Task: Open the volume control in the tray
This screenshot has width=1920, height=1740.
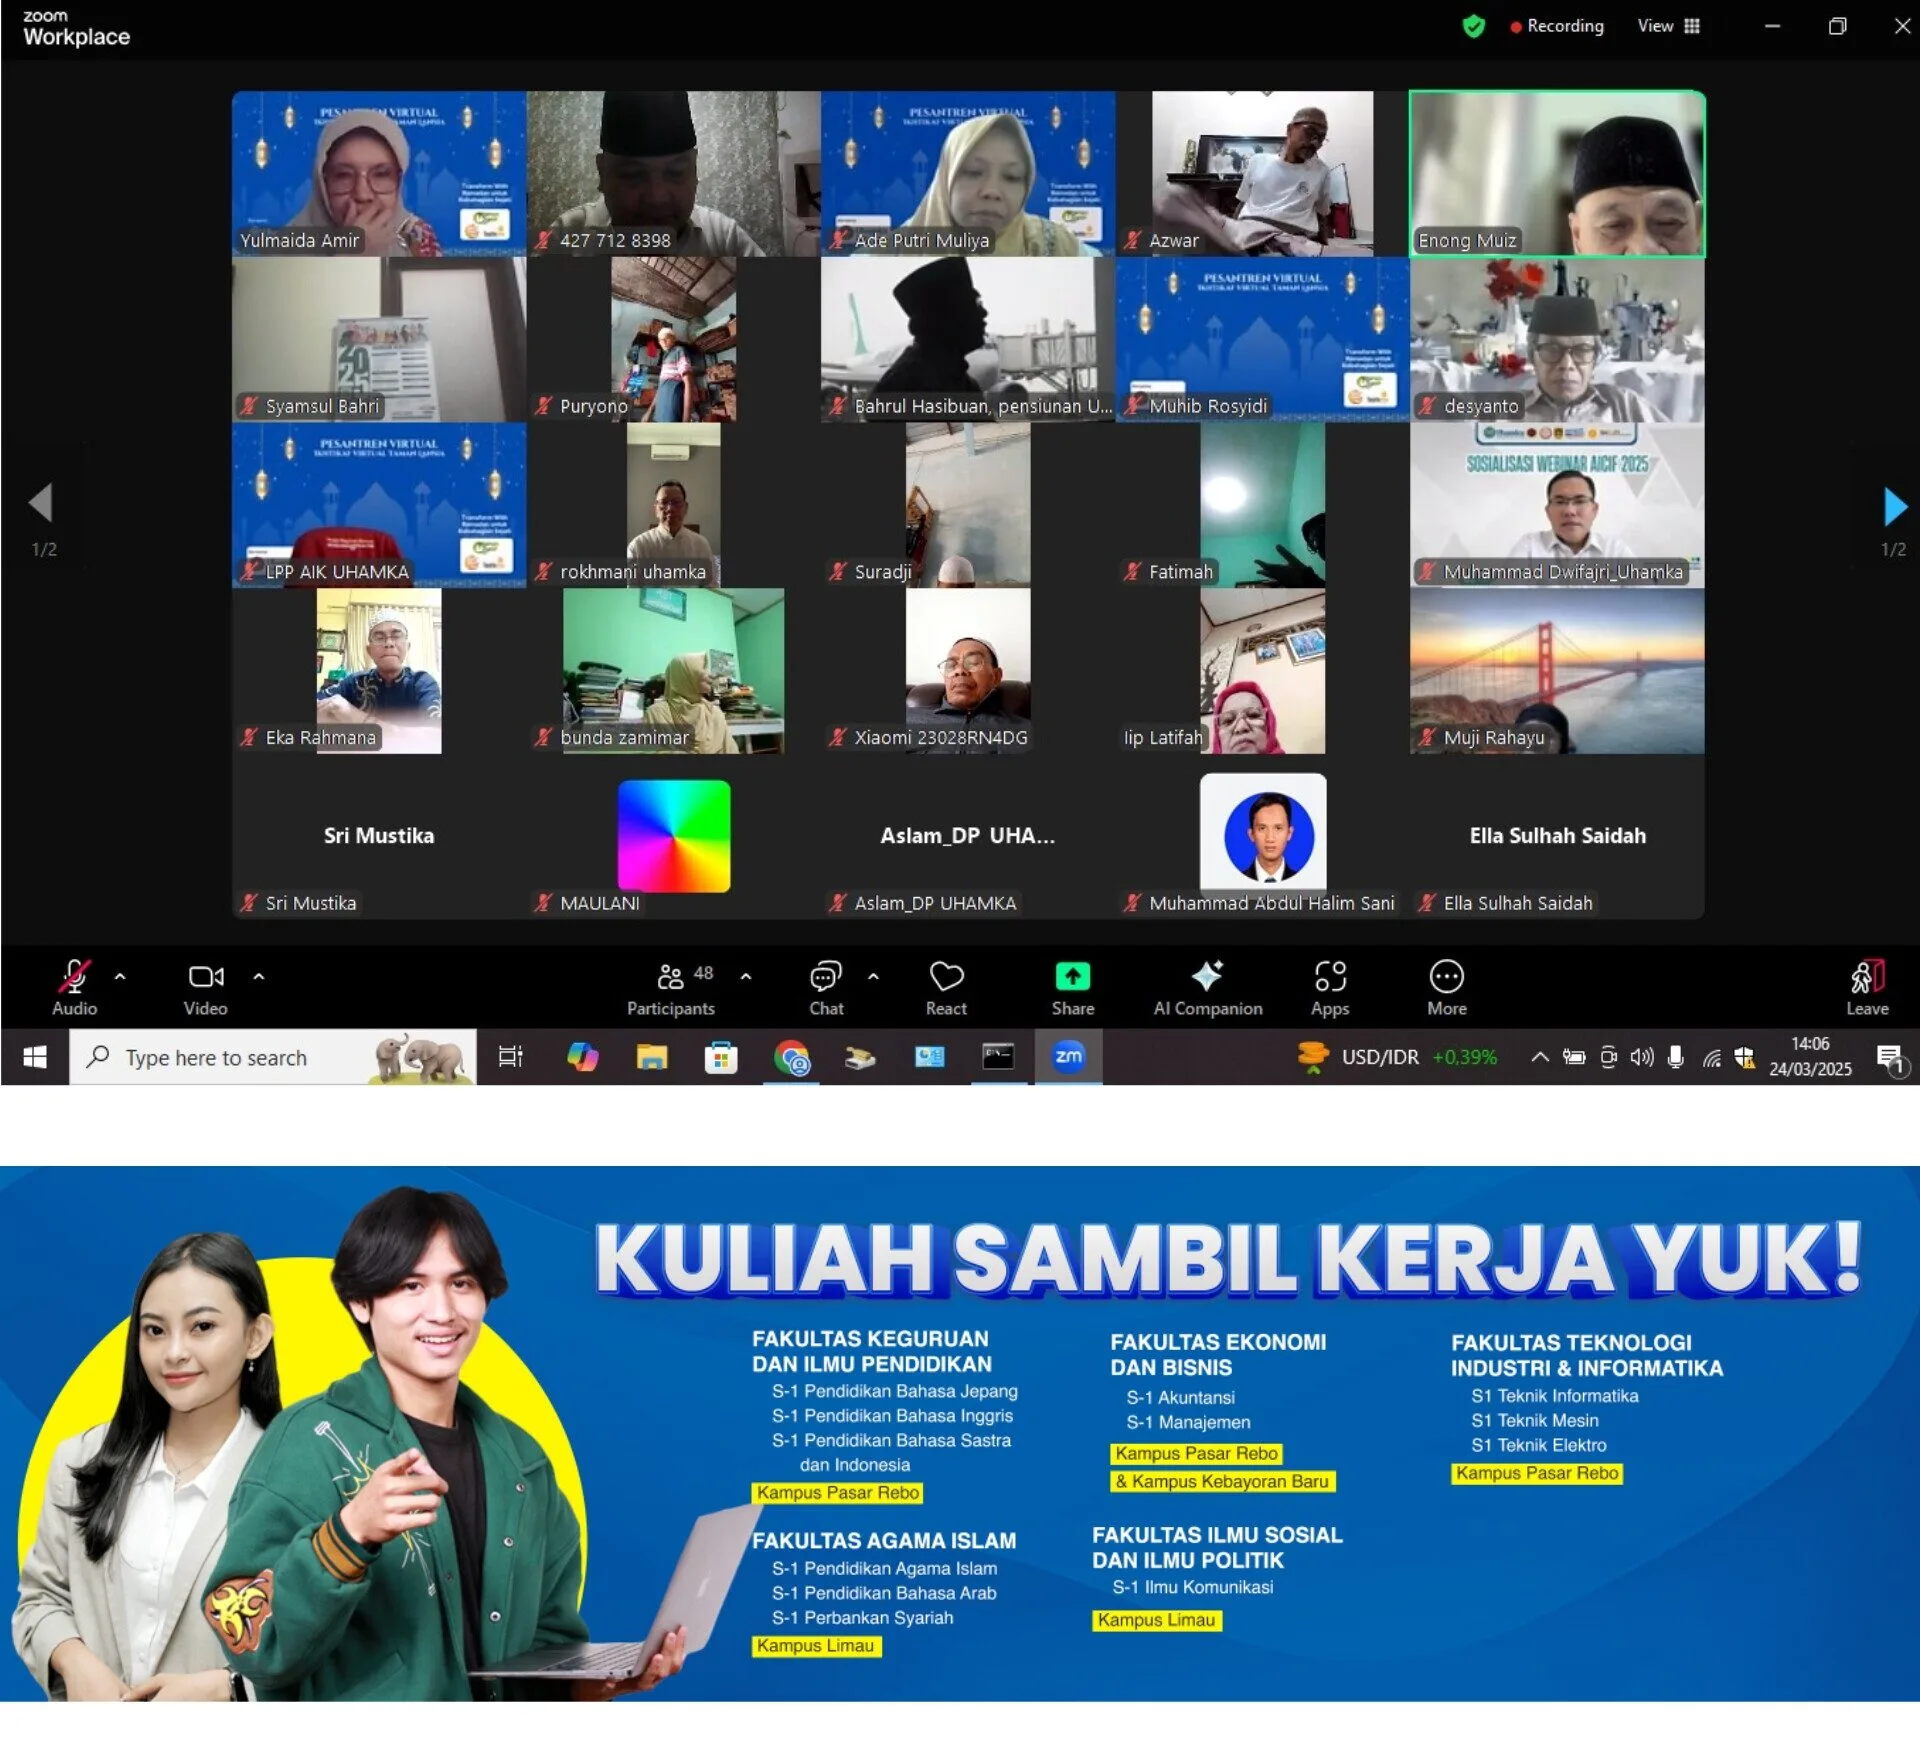Action: pyautogui.click(x=1642, y=1057)
